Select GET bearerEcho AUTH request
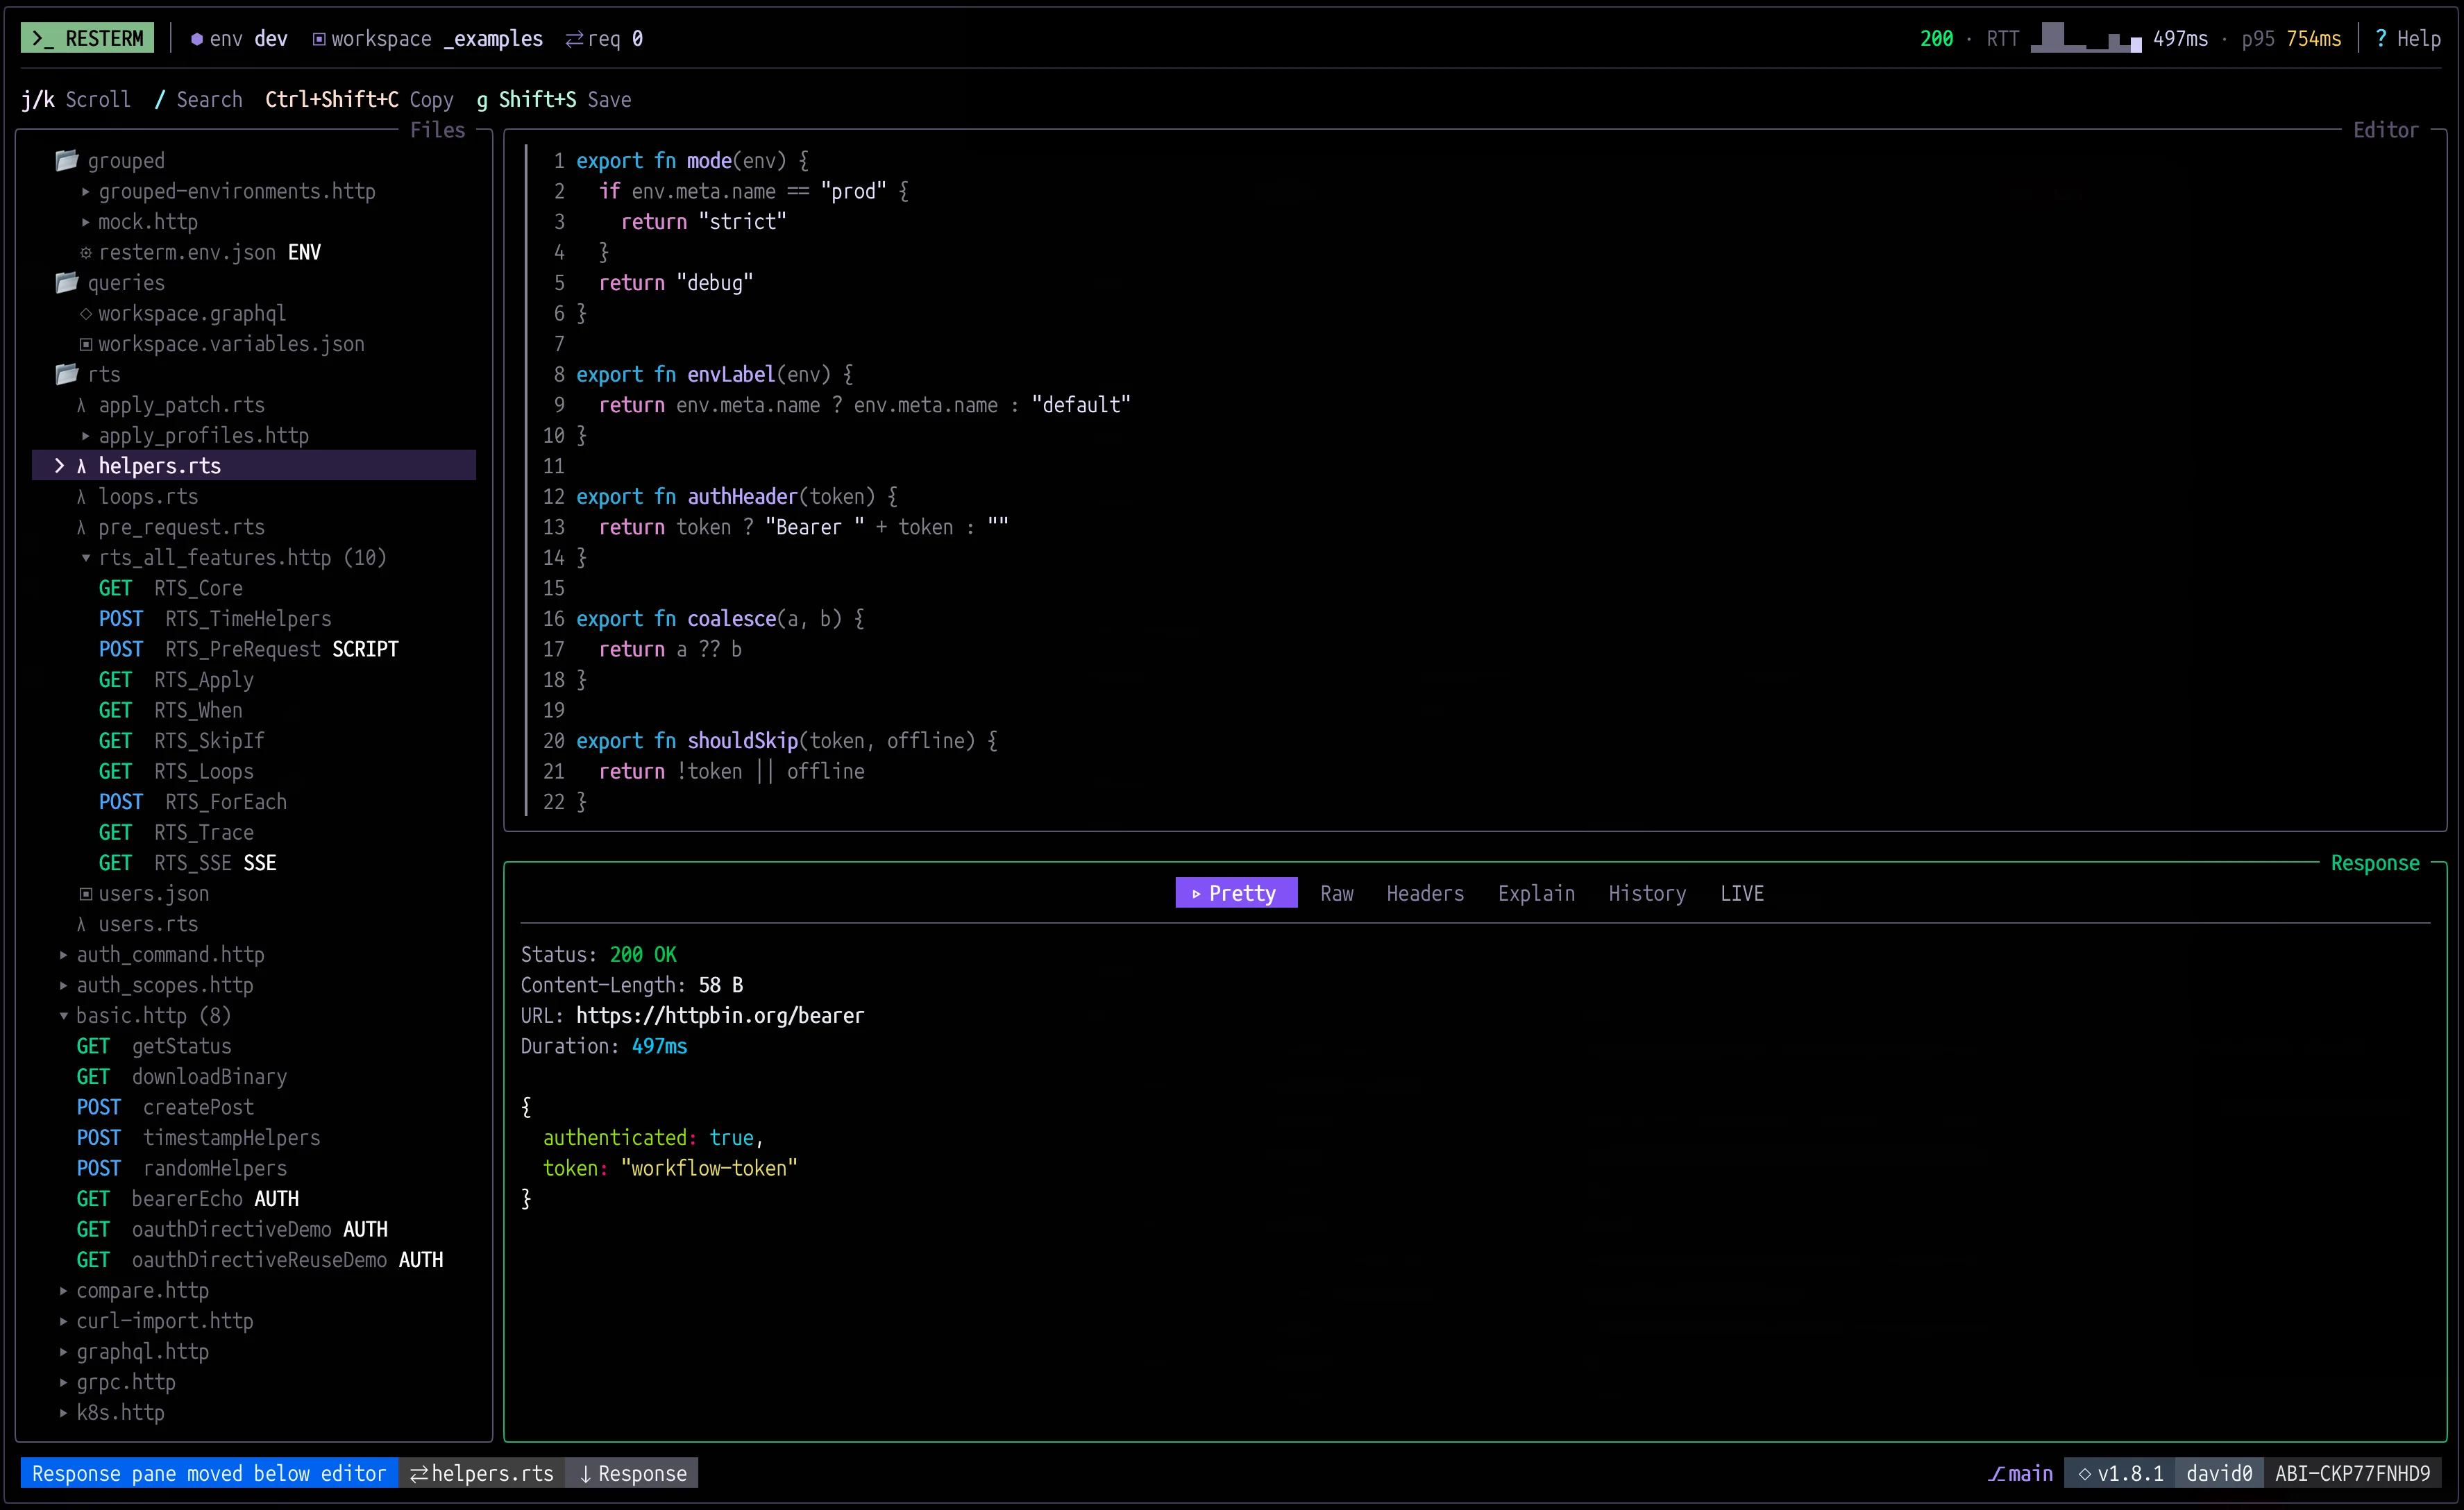 click(188, 1199)
